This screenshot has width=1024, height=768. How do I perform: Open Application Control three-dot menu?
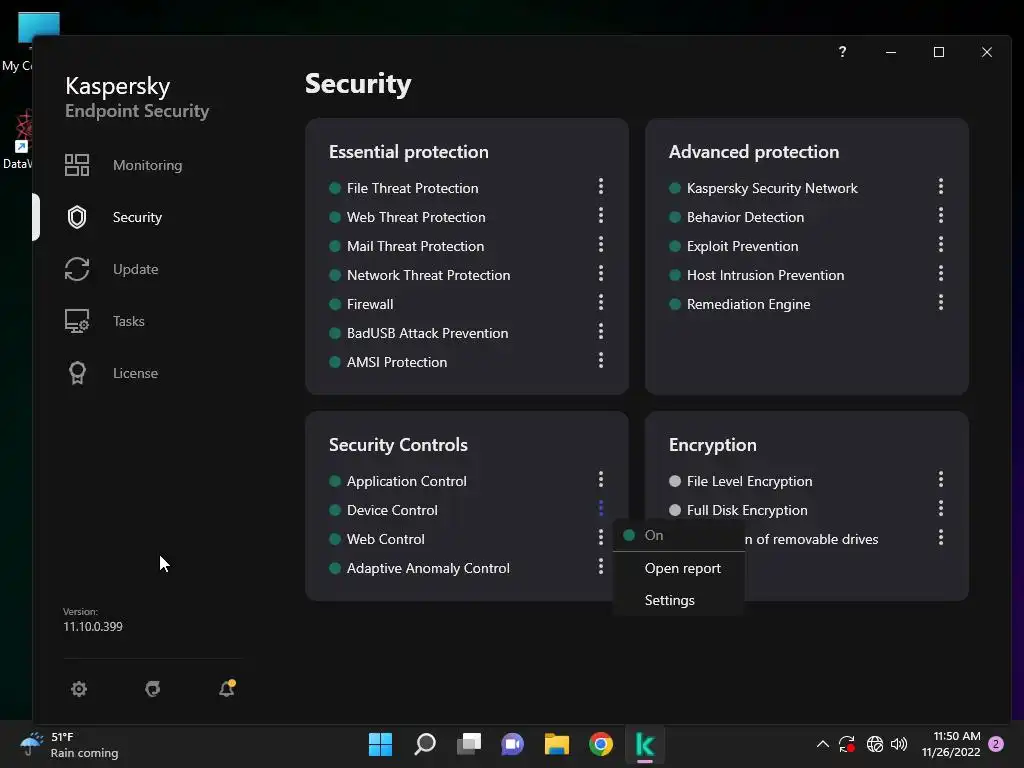[x=601, y=480]
